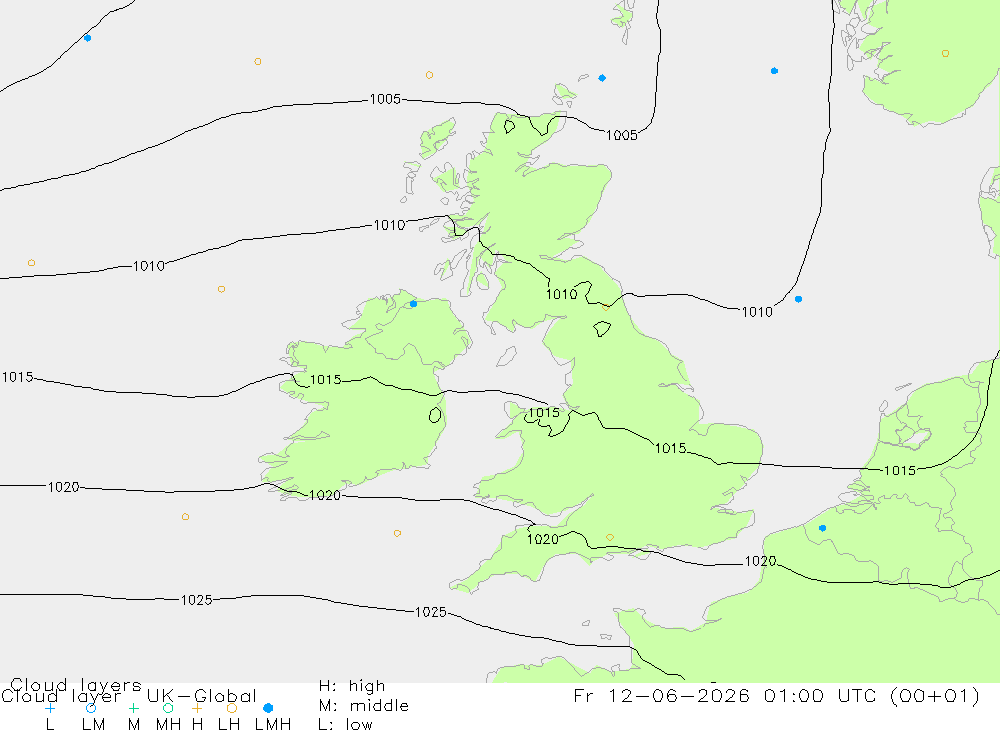Click the 1005 isobar label over the Atlantic

(385, 99)
